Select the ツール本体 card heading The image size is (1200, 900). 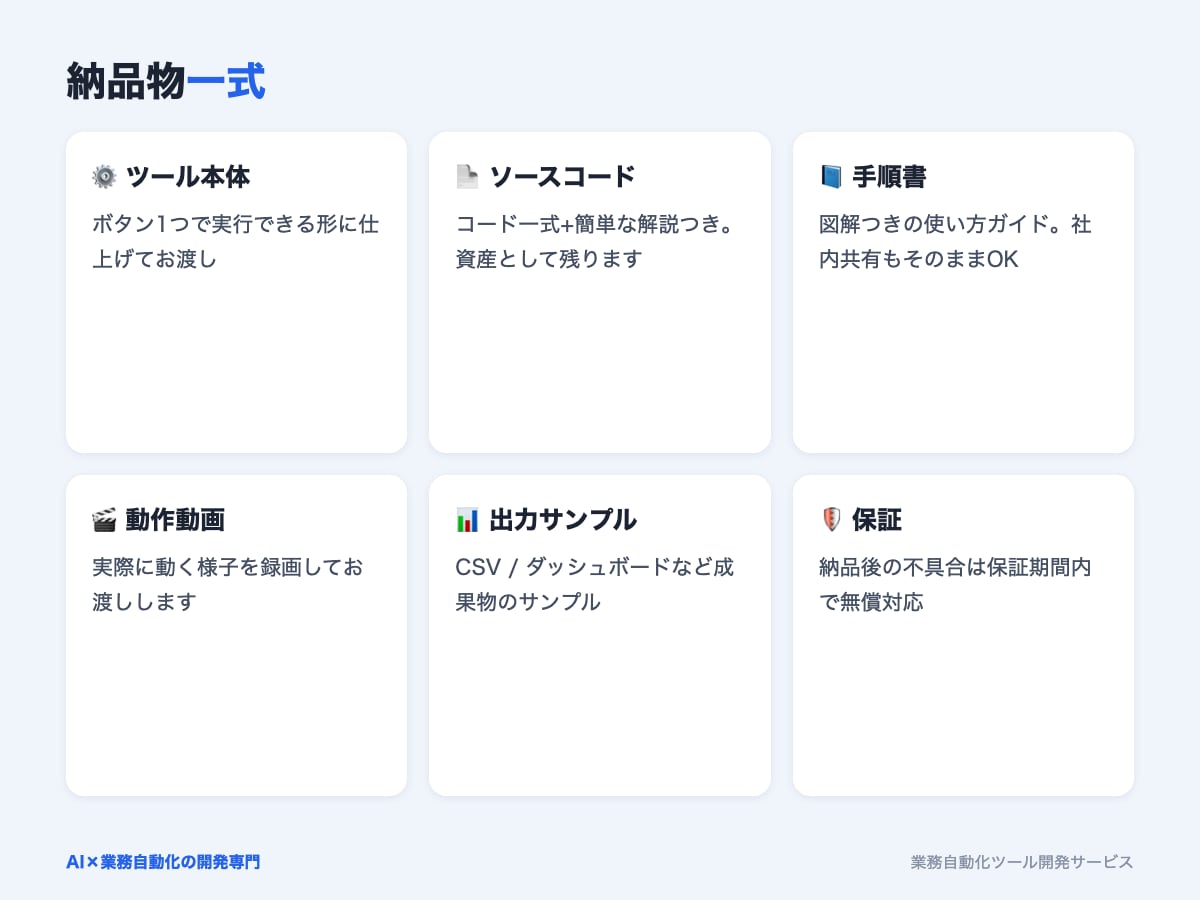[188, 177]
